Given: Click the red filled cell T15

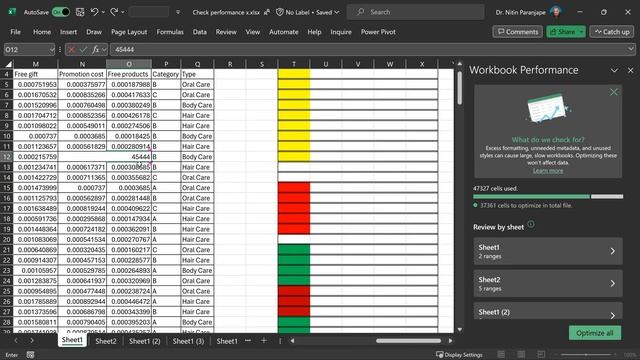Looking at the screenshot, I should point(294,188).
